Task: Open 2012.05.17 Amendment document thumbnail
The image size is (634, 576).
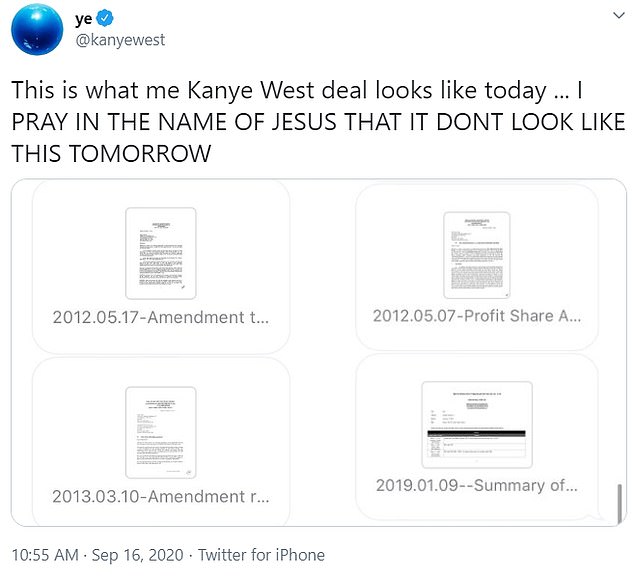Action: (x=161, y=253)
